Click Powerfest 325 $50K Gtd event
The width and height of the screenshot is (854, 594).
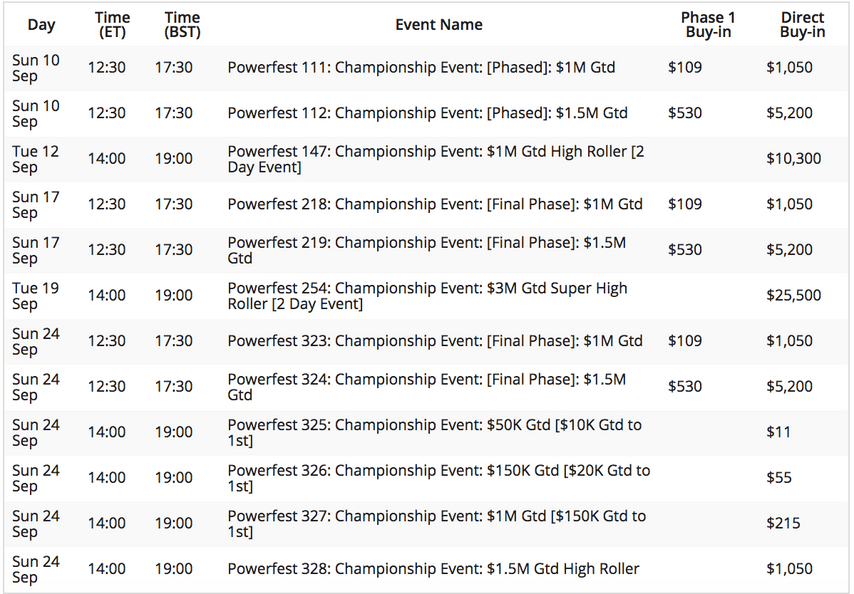(435, 432)
